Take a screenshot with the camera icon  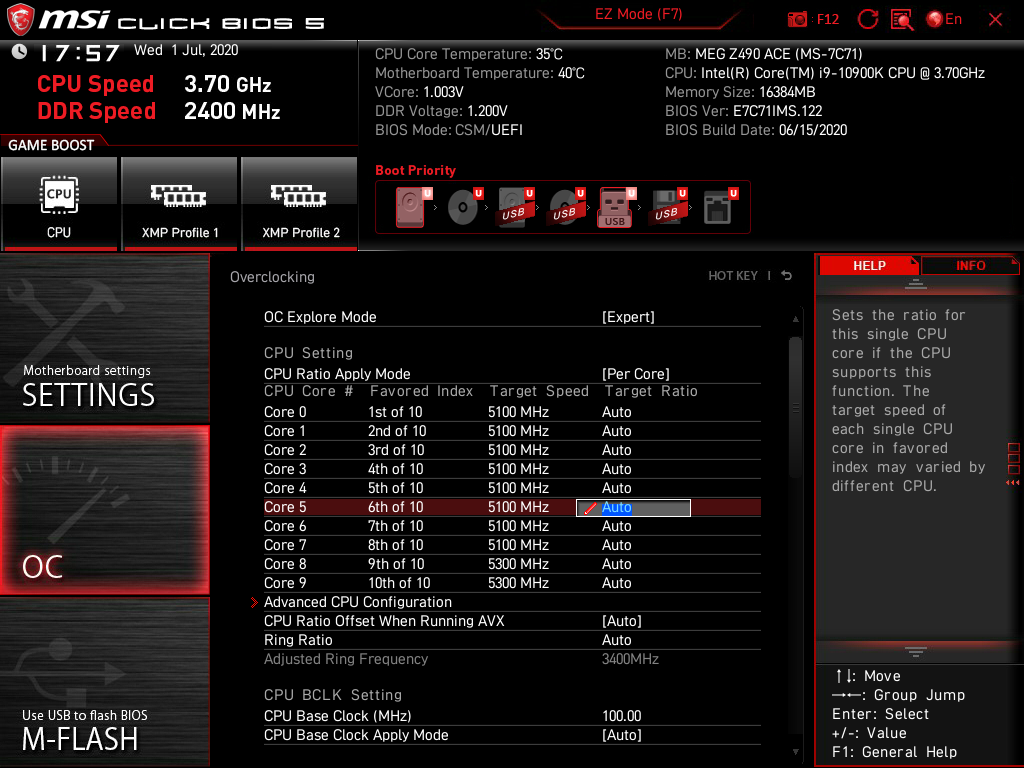click(x=797, y=19)
